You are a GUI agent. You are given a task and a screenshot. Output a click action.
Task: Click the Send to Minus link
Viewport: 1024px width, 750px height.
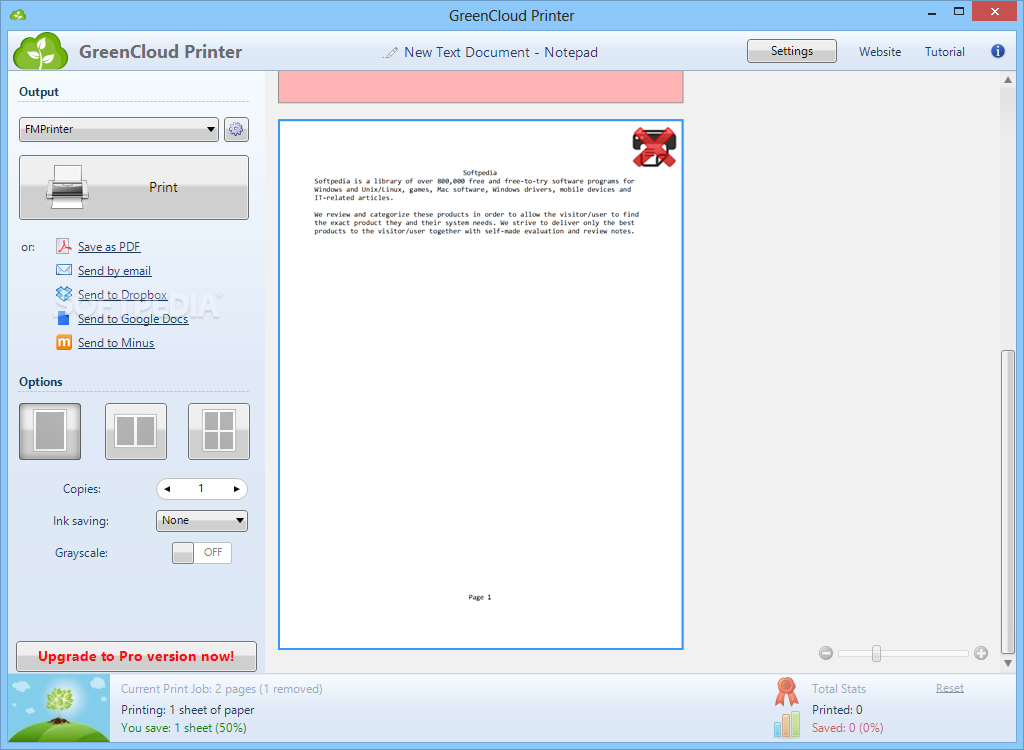[x=116, y=343]
